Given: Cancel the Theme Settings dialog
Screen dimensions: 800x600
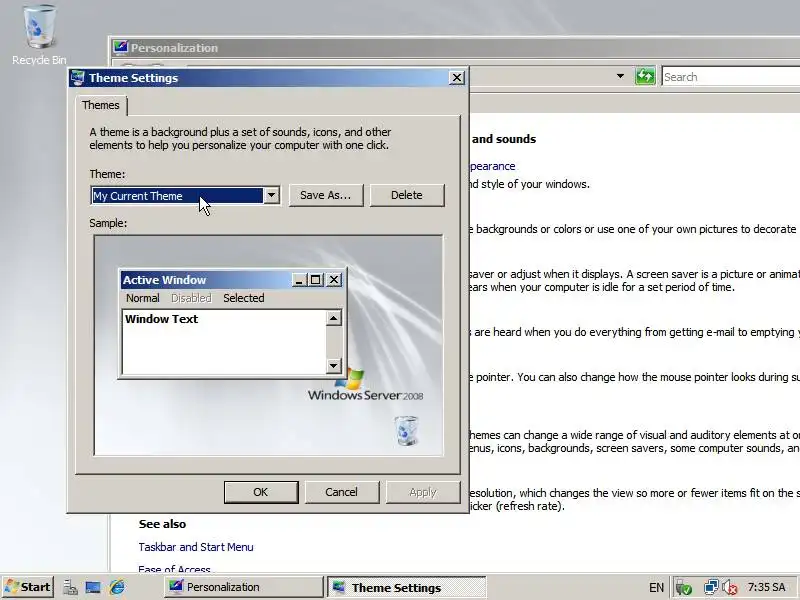Looking at the screenshot, I should 341,492.
